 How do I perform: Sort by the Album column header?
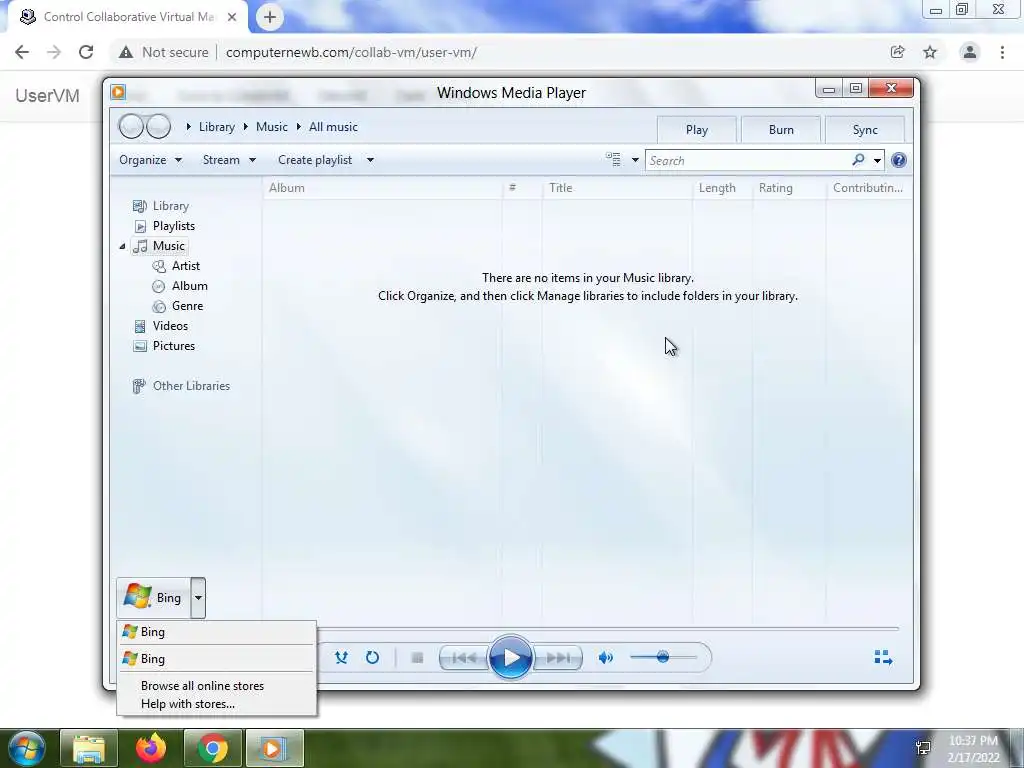(x=383, y=188)
